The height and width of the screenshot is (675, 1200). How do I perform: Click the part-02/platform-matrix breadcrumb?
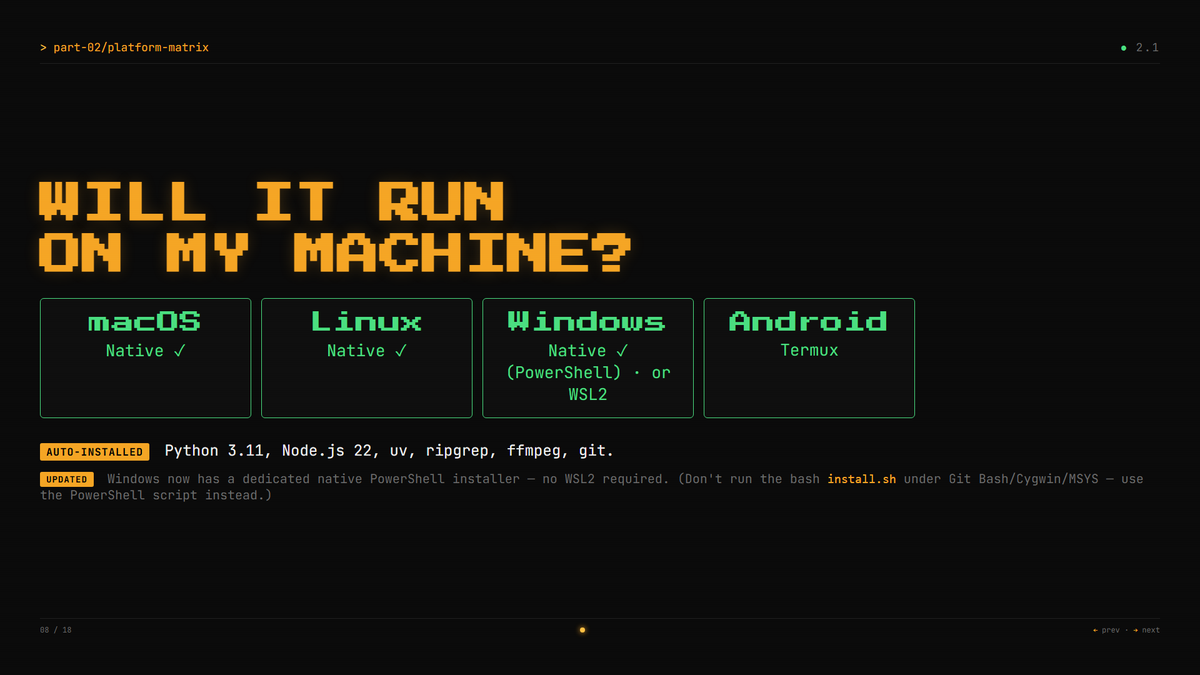coord(124,48)
